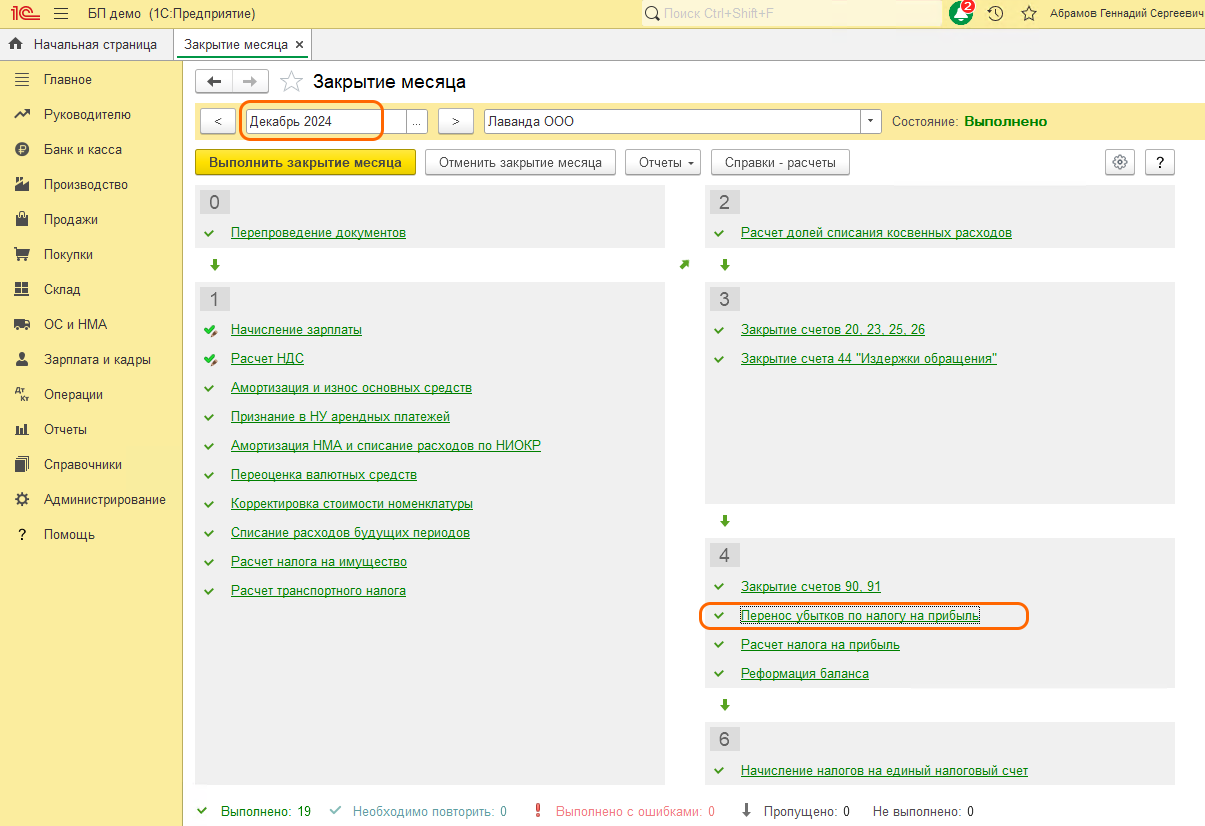Open the hamburger main menu icon

pos(61,14)
